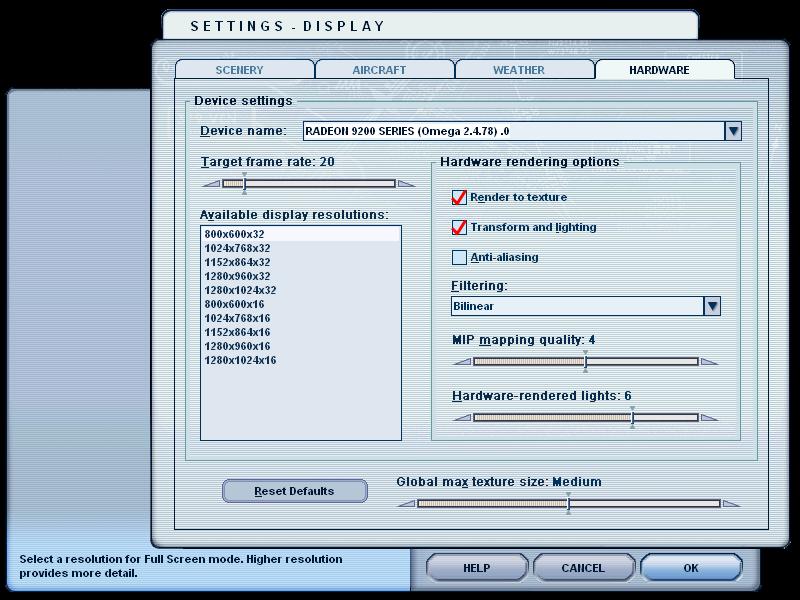
Task: Click right arrow of Global max texture size slider
Action: coord(731,504)
